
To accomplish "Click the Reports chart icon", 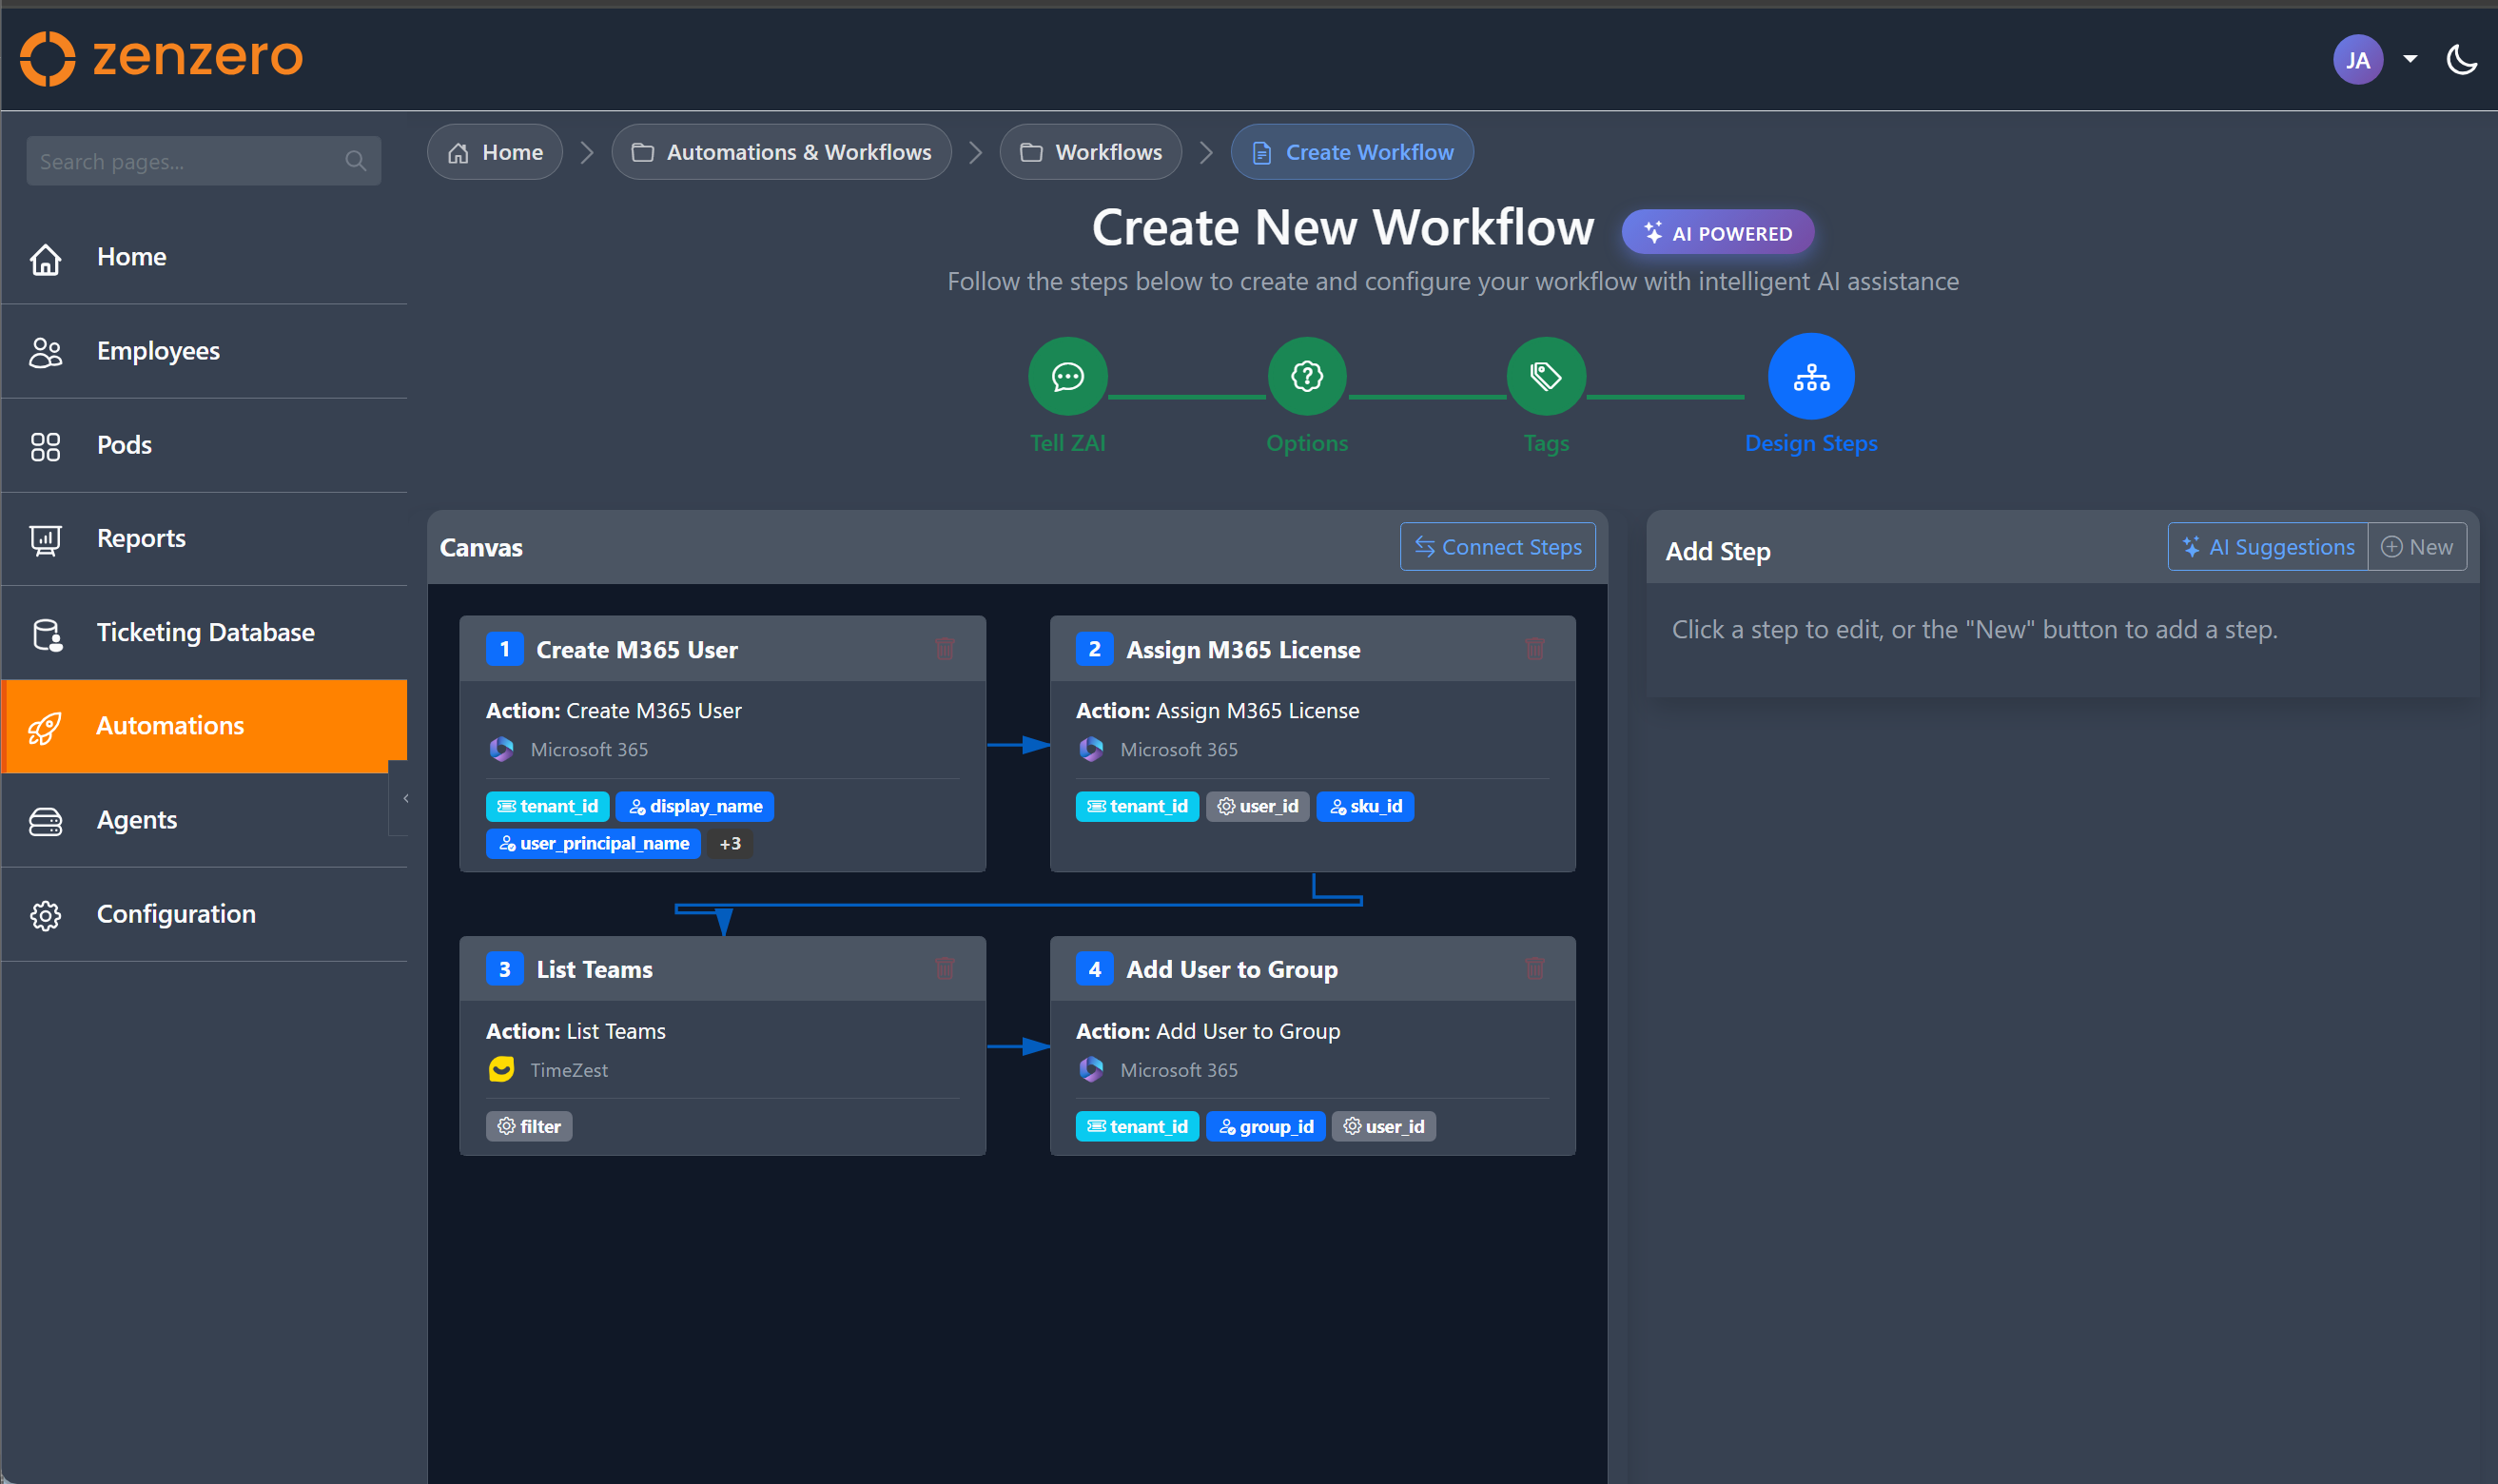I will tap(45, 540).
